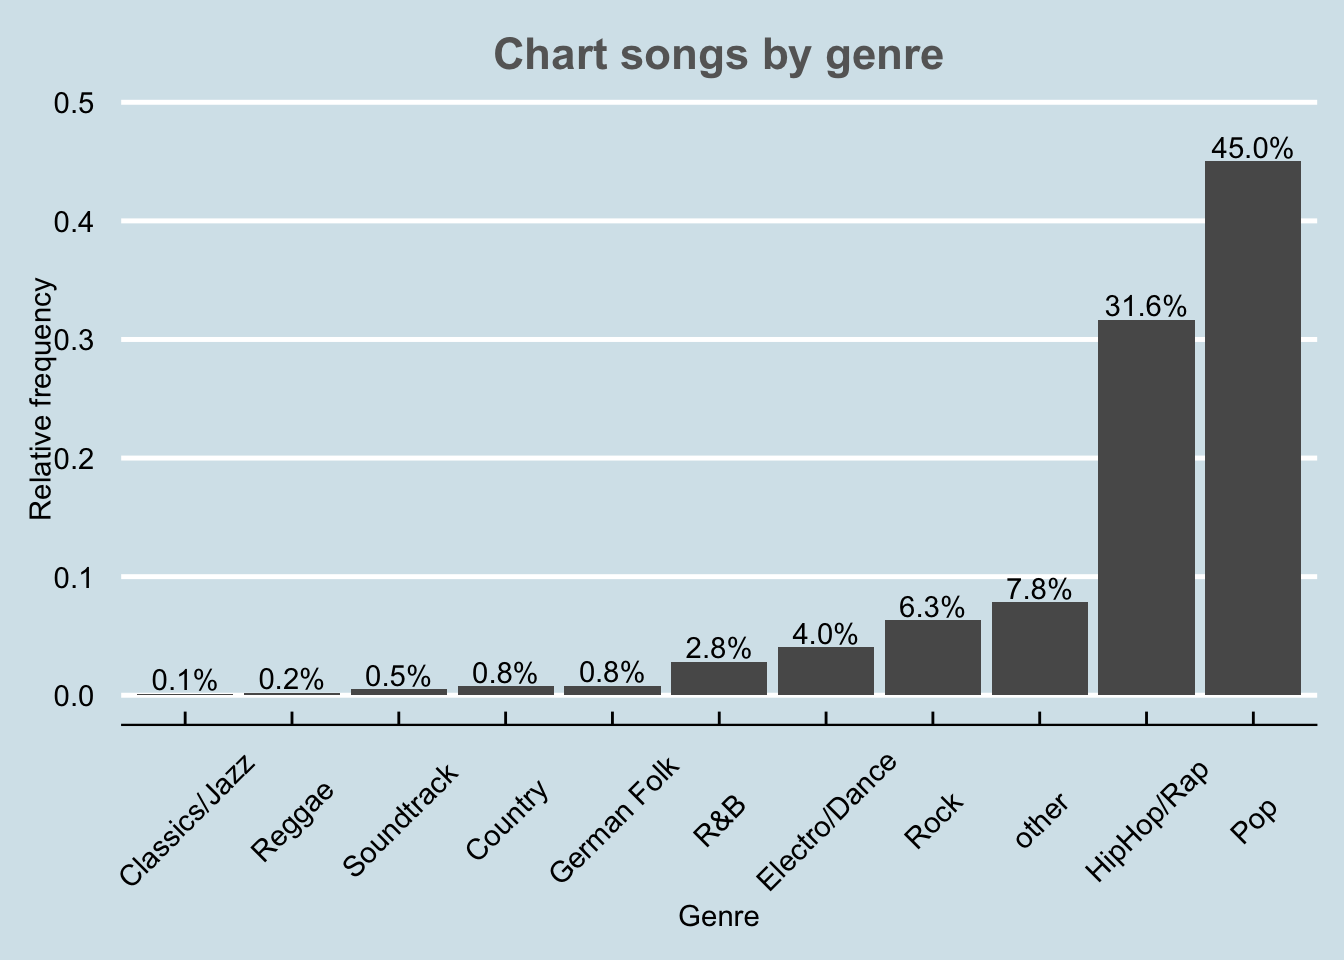1344x960 pixels.
Task: Click the HipHop/Rap bar
Action: tap(1146, 507)
